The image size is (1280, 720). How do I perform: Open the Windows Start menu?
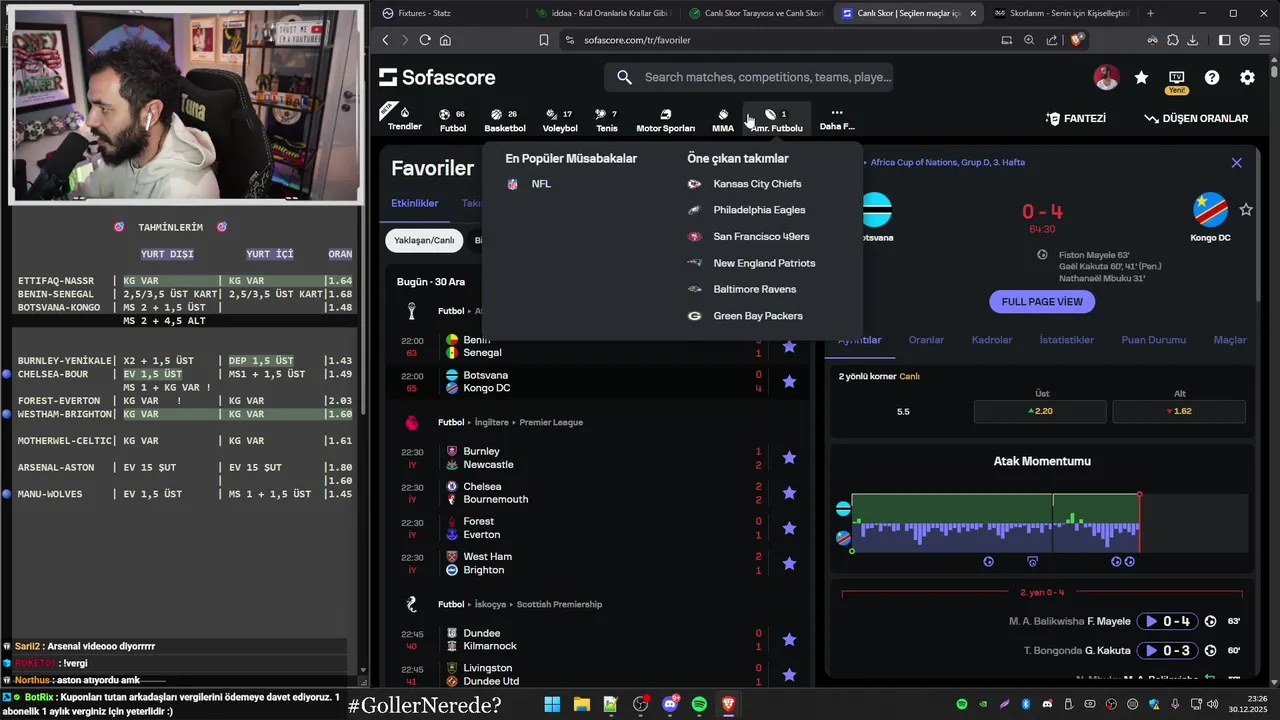[x=552, y=704]
